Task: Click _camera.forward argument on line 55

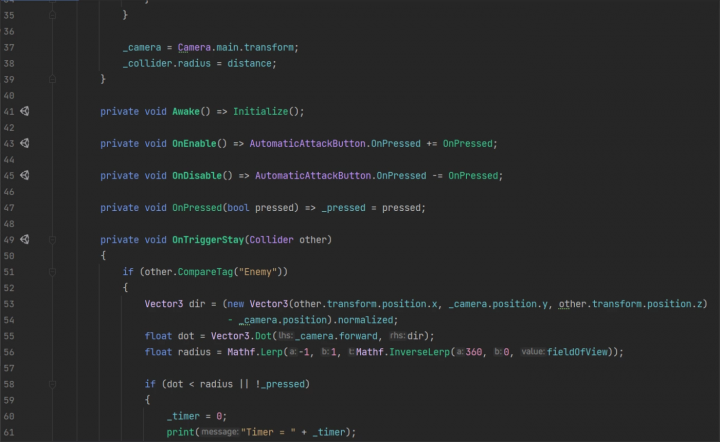Action: click(336, 336)
